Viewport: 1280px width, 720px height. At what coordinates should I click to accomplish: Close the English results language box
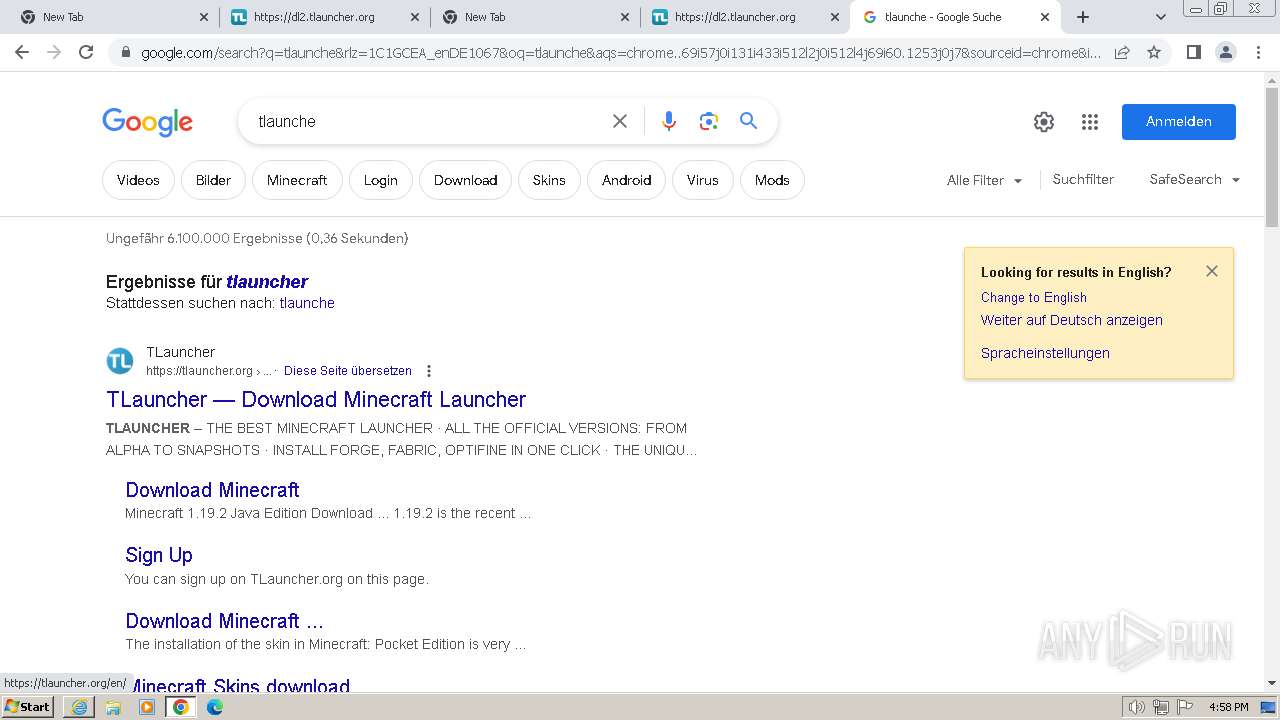tap(1212, 271)
